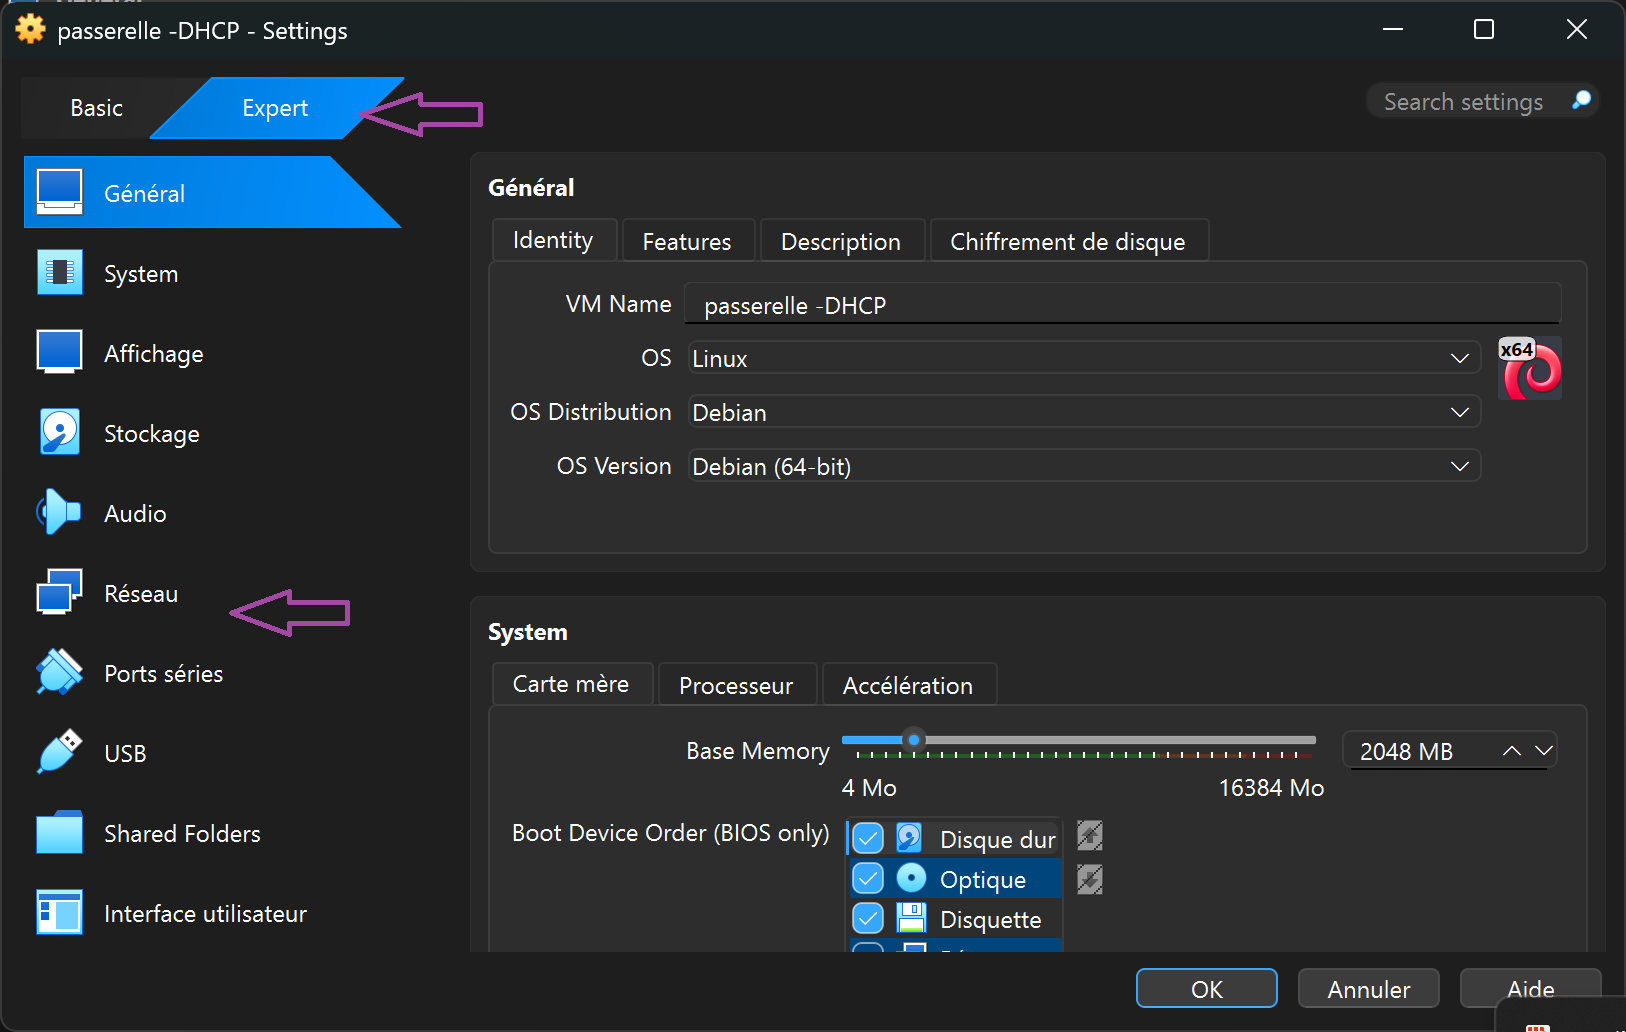The image size is (1626, 1032).
Task: Expand the OS type dropdown showing Linux
Action: click(x=1084, y=358)
